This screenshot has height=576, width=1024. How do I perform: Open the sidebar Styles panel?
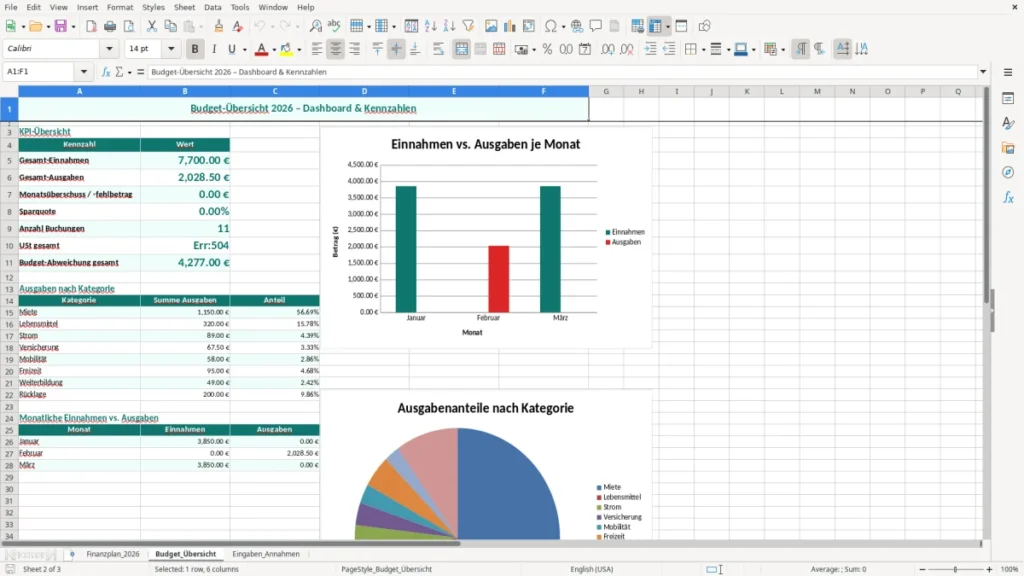tap(1008, 123)
